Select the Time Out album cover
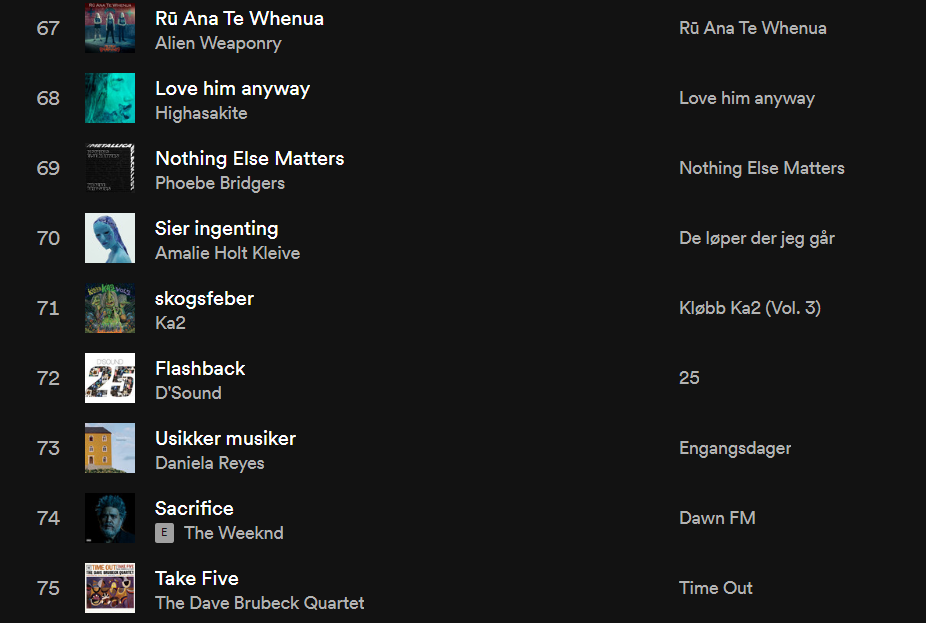 (x=110, y=588)
